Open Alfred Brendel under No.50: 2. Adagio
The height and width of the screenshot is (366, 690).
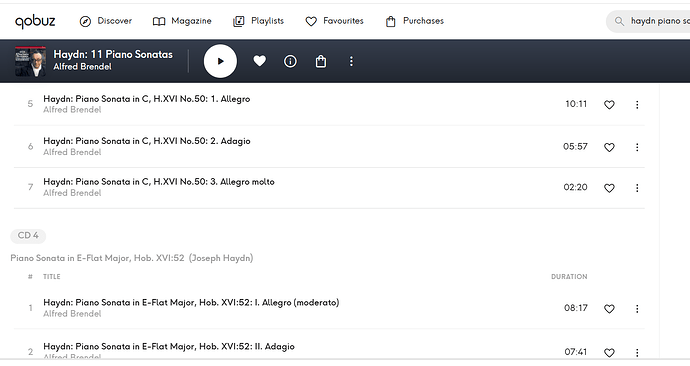tap(72, 152)
